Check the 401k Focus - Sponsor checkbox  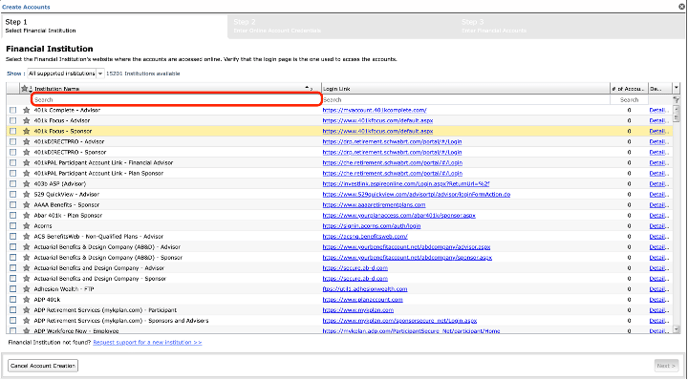pos(13,131)
